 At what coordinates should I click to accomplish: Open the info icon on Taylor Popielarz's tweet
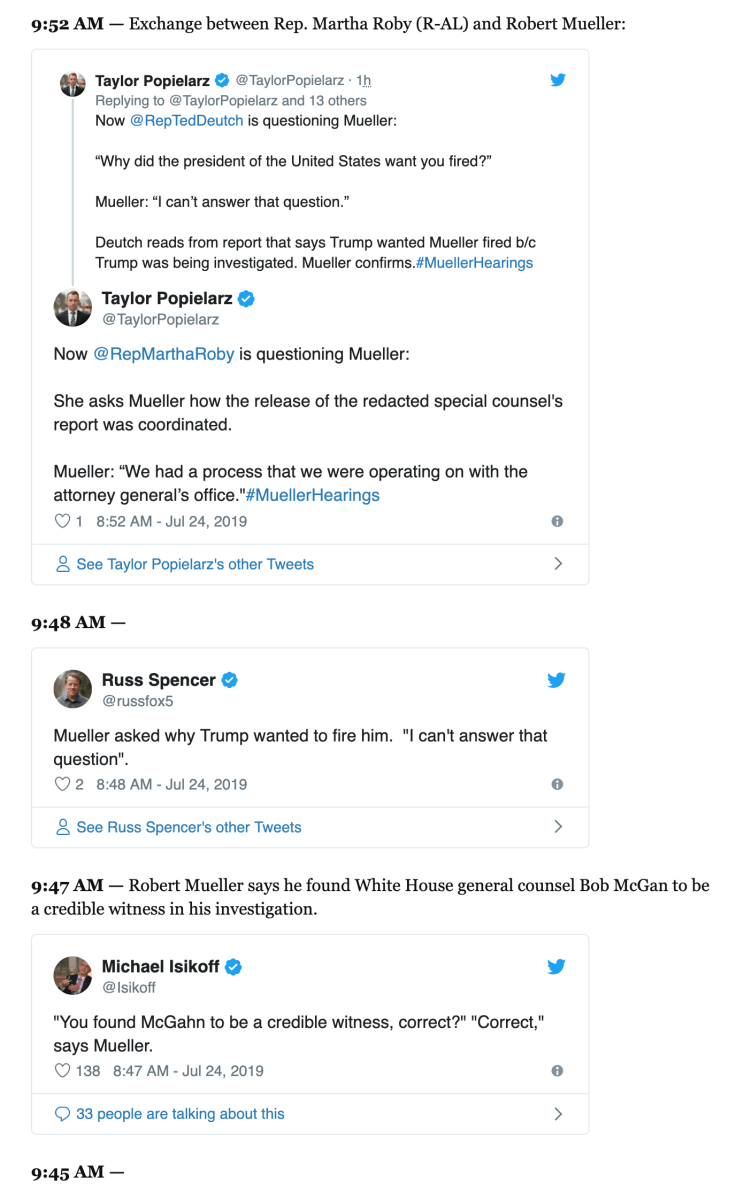point(557,521)
